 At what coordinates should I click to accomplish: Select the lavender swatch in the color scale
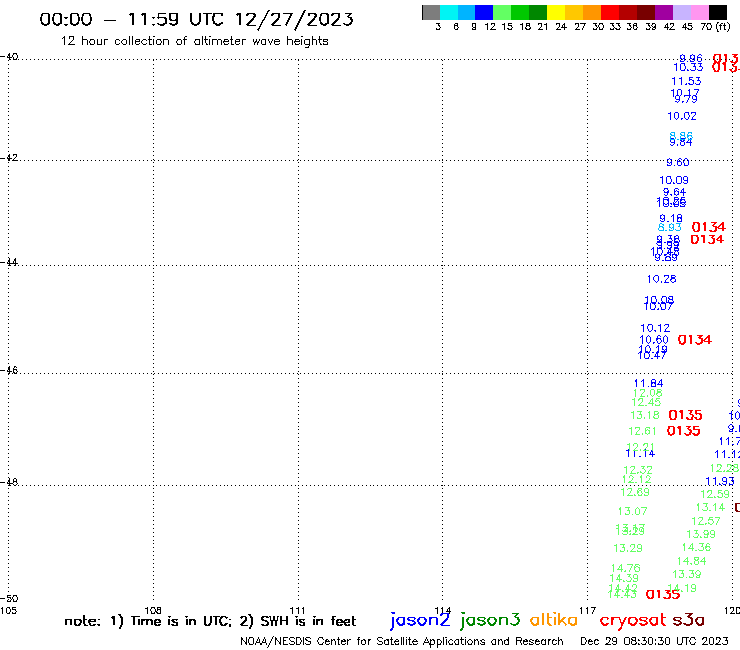pyautogui.click(x=681, y=12)
